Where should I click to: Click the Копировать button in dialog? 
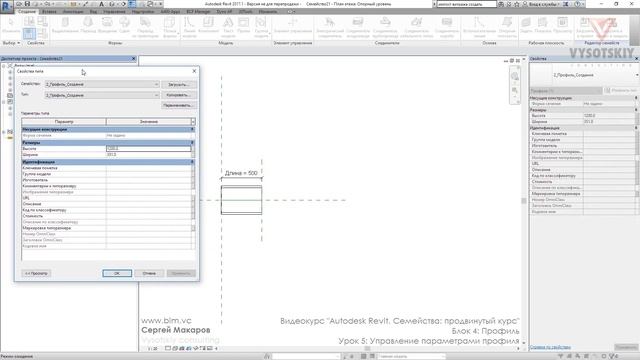coord(179,95)
